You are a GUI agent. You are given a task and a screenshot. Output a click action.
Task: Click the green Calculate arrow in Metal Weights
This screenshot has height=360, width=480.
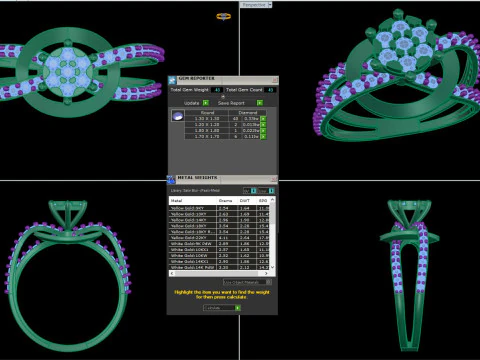[238, 308]
